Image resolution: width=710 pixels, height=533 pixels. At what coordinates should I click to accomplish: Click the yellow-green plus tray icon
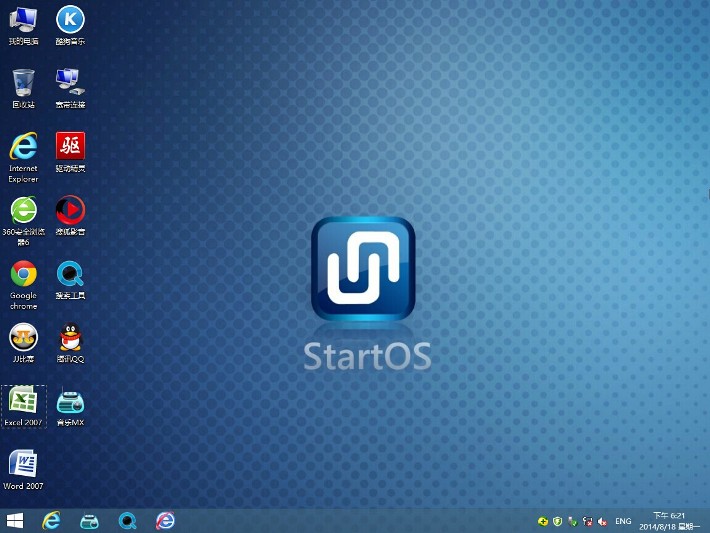(542, 522)
